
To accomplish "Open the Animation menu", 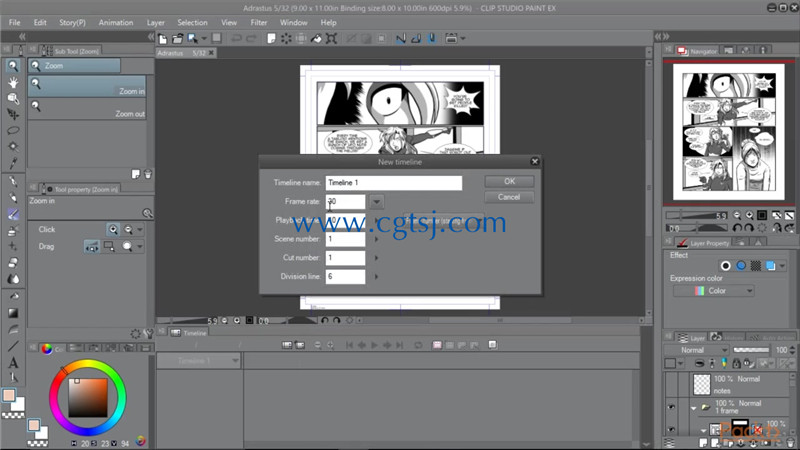I will (x=116, y=22).
